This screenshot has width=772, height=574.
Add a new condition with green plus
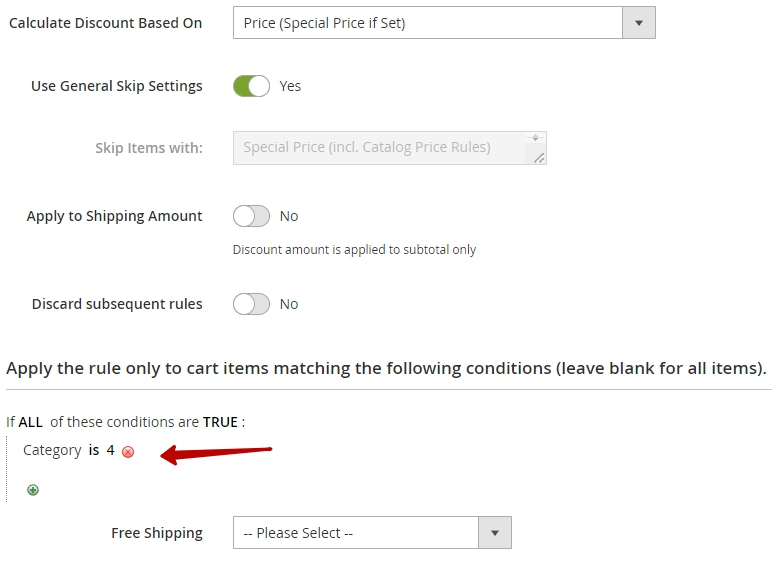pos(33,490)
